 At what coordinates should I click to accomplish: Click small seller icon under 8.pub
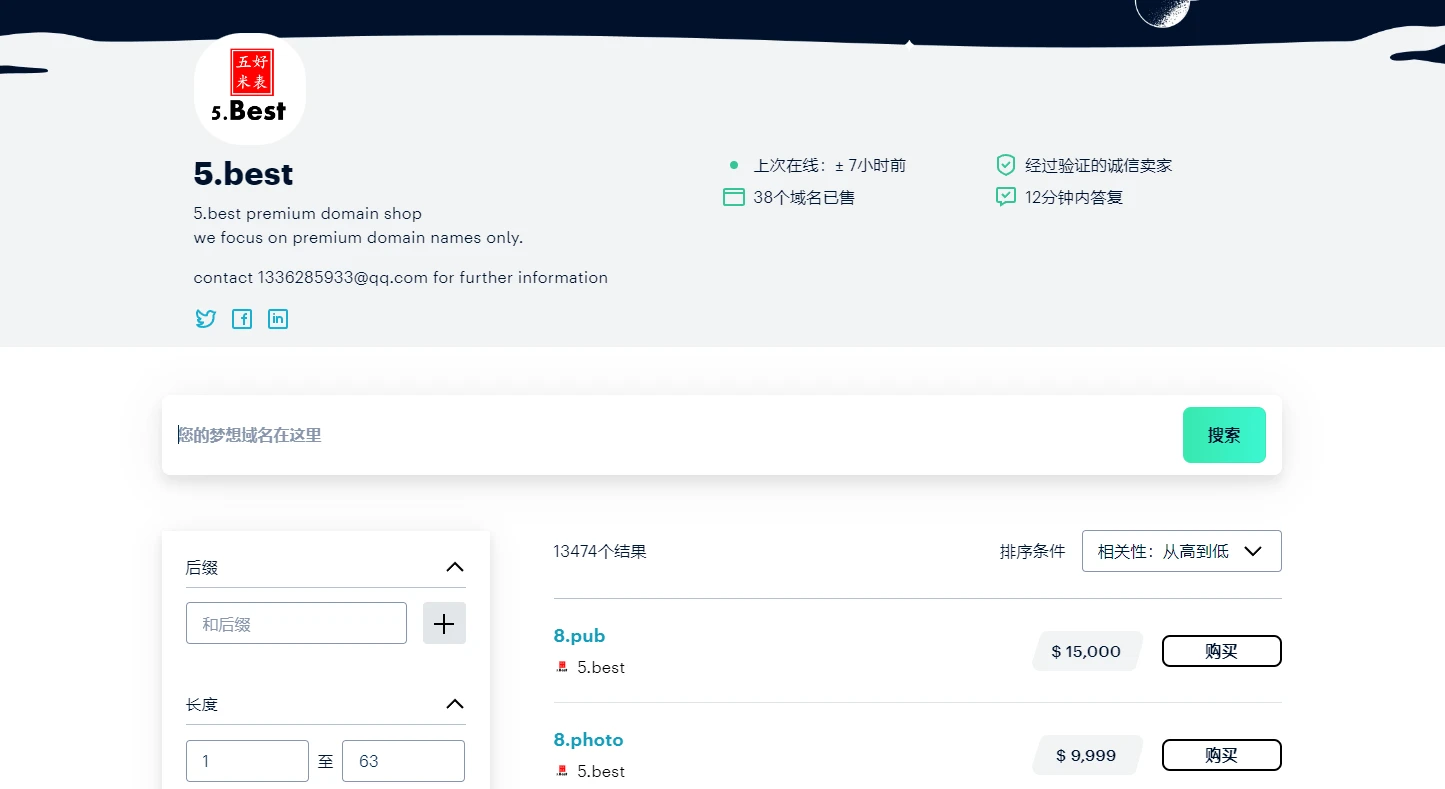[562, 667]
